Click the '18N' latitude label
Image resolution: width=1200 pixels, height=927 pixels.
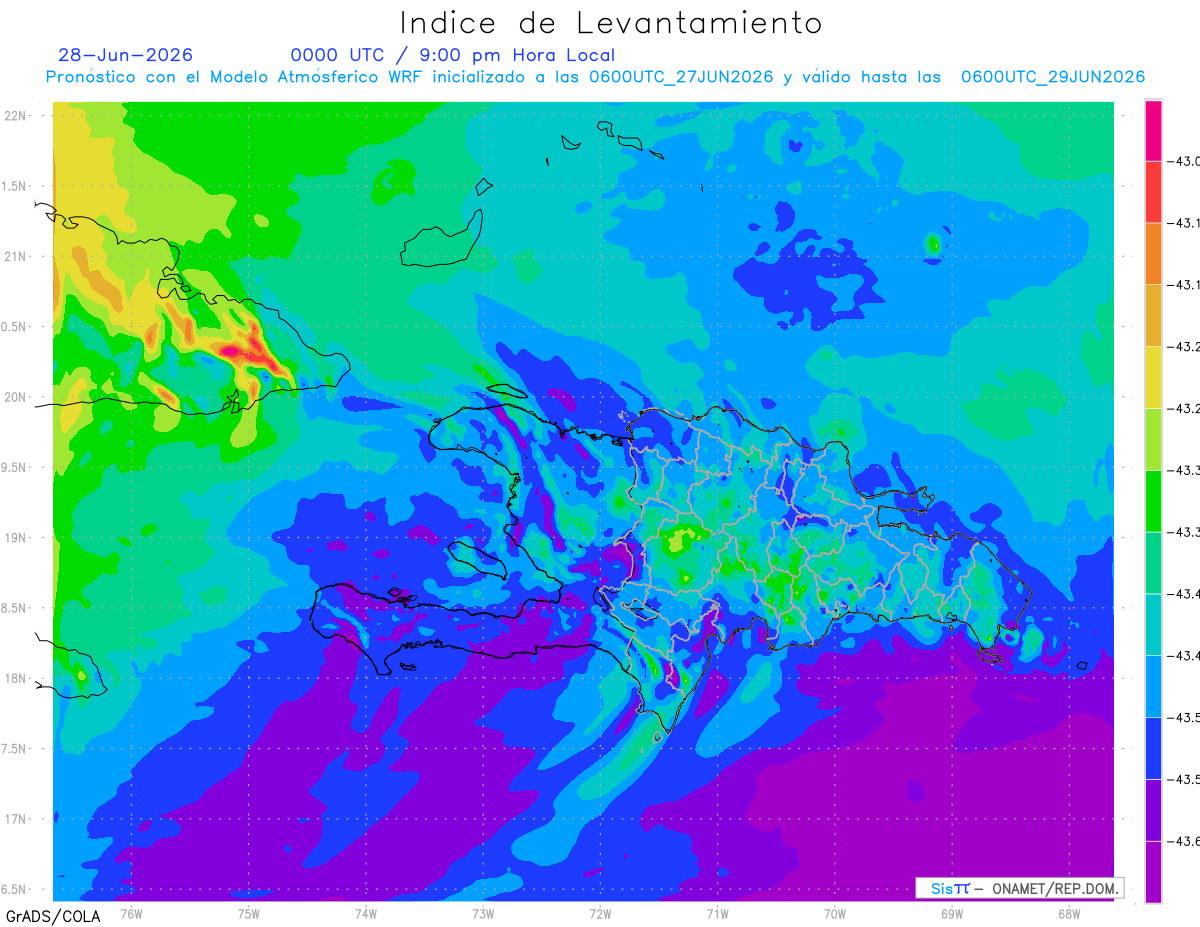point(16,679)
